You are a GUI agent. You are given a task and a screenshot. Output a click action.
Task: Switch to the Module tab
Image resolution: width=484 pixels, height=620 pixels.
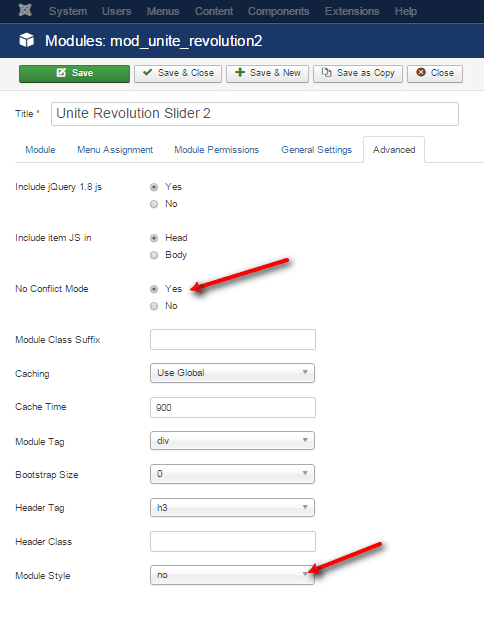(x=40, y=150)
